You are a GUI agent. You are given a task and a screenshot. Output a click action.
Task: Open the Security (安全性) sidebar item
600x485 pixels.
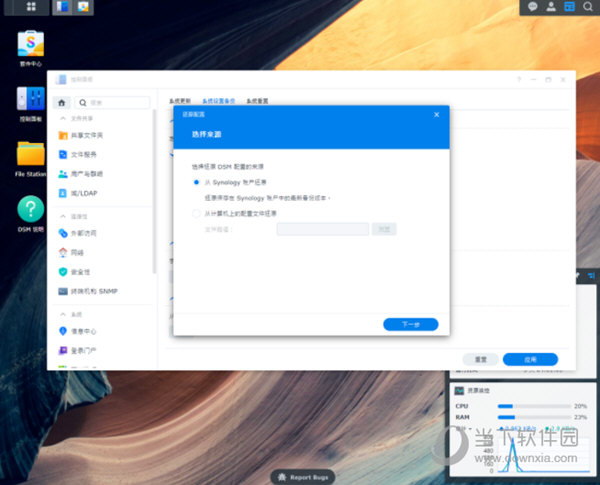[x=74, y=272]
